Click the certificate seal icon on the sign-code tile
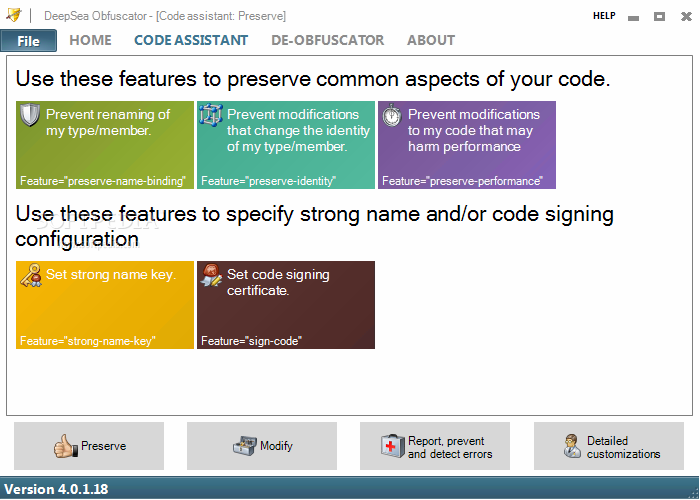The image size is (700, 500). pos(211,275)
